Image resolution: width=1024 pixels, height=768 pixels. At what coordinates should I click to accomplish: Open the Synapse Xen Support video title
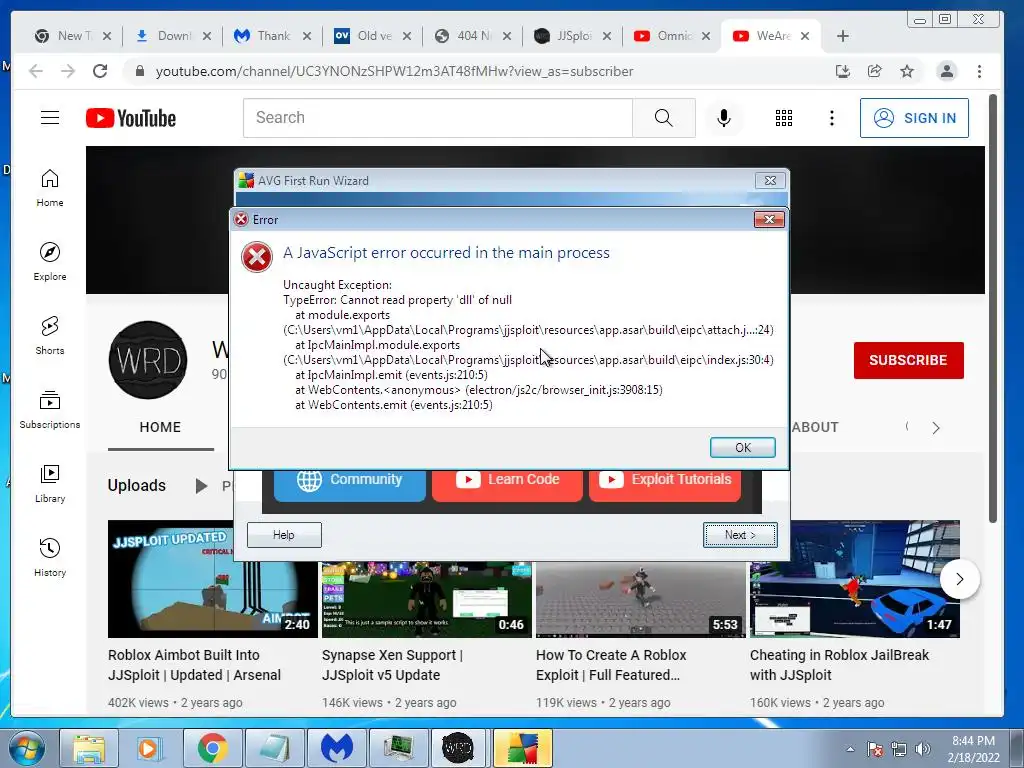(392, 665)
